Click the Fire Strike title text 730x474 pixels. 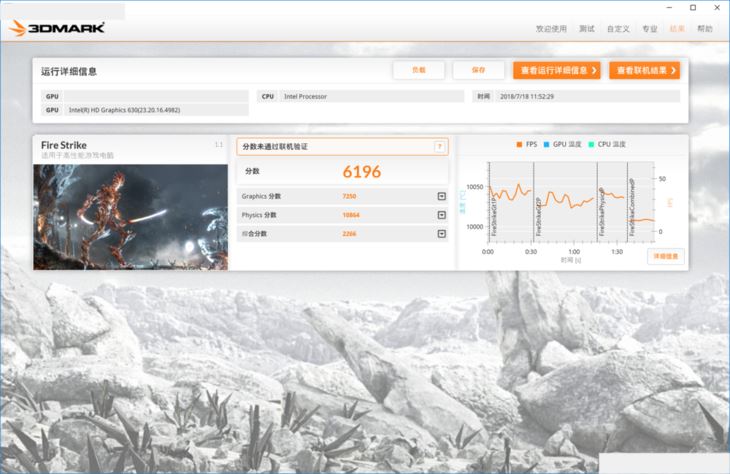coord(64,145)
